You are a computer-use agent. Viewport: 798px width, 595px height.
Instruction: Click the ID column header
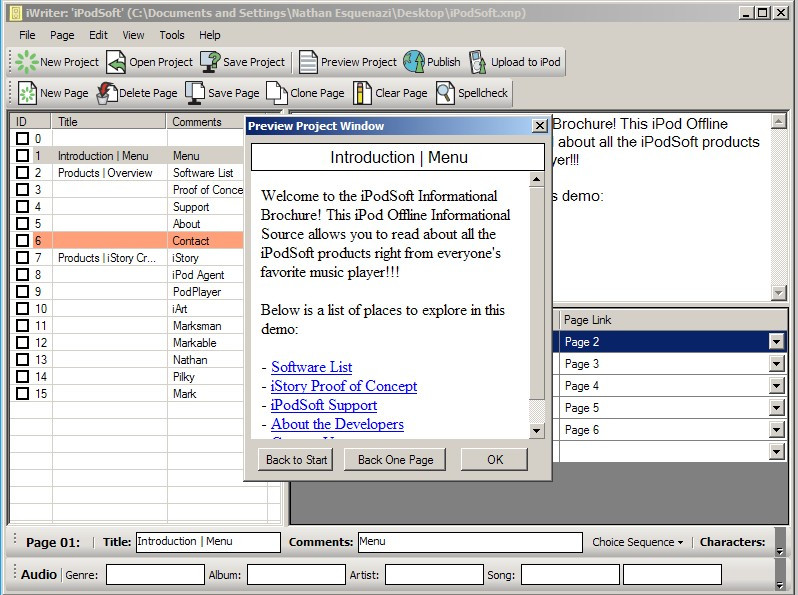point(31,122)
